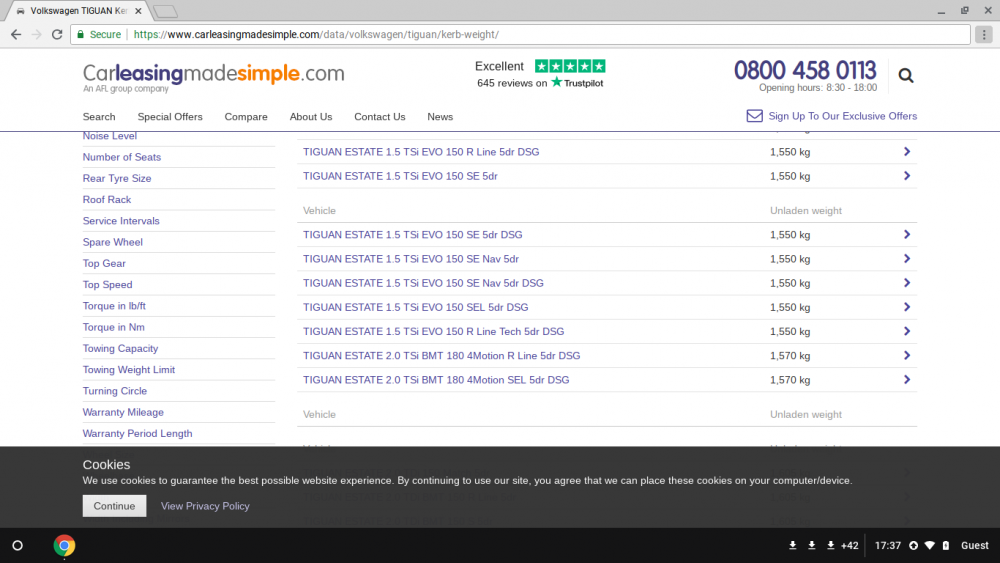Click arrow for EVO 150 SE 5dr row
The width and height of the screenshot is (1000, 563).
tap(906, 176)
